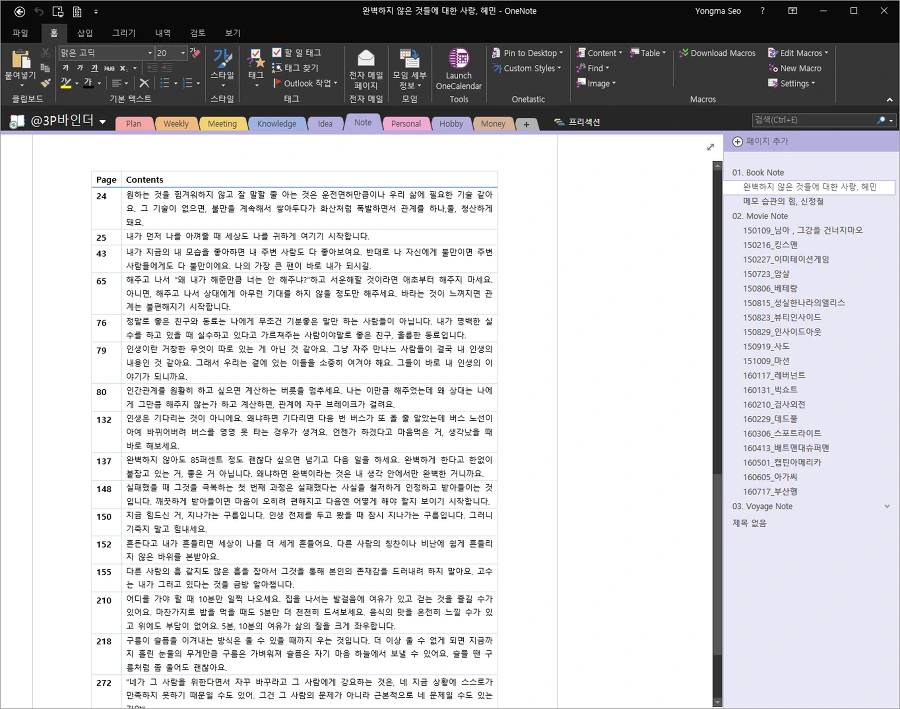
Task: Click the Cut scissors icon
Action: (45, 53)
